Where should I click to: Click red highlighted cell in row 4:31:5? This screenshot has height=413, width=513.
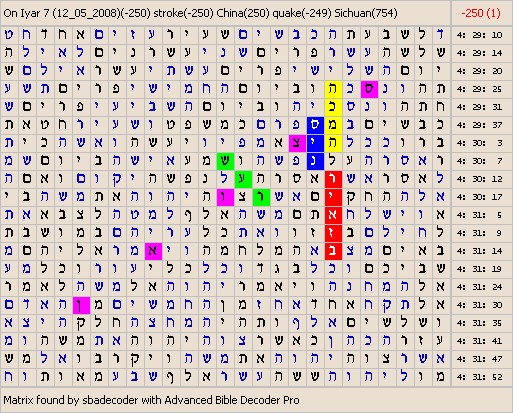[333, 215]
